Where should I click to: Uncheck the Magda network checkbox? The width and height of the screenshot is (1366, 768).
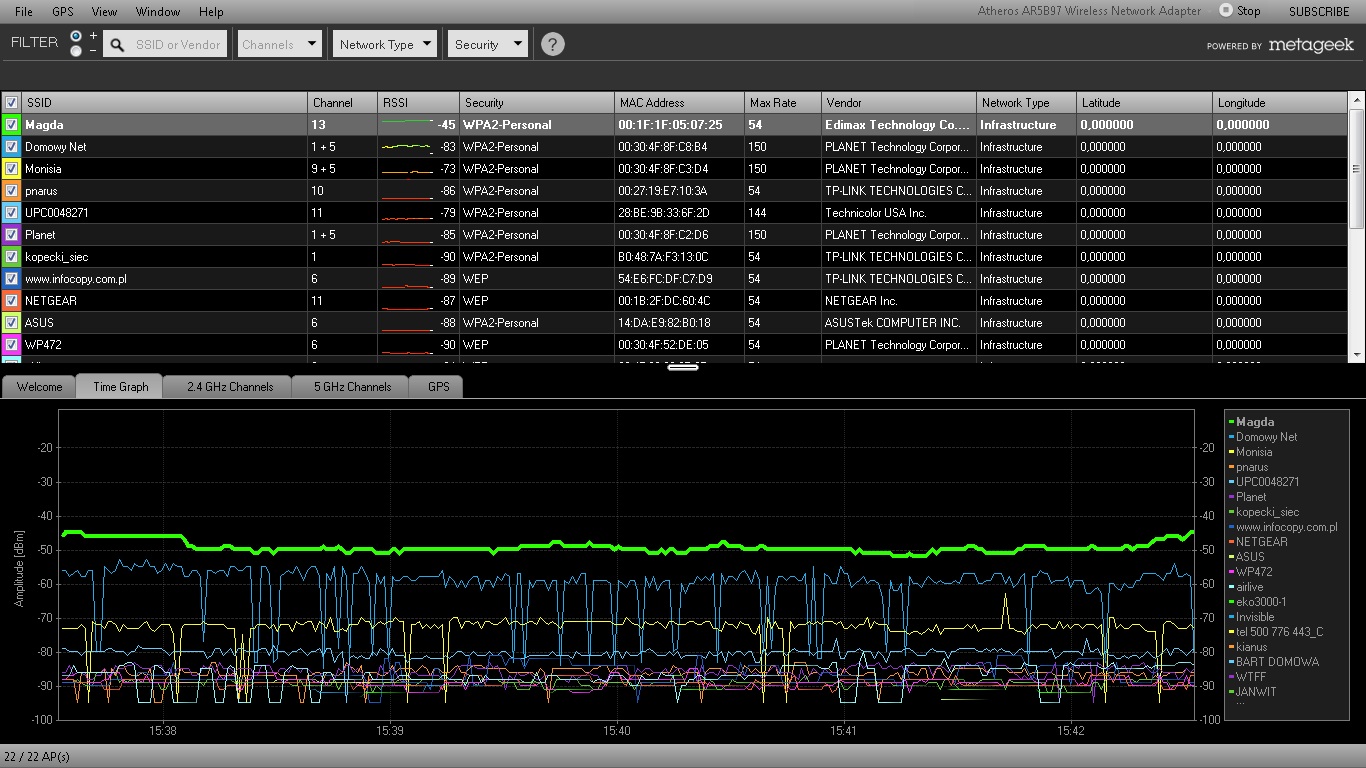tap(11, 125)
